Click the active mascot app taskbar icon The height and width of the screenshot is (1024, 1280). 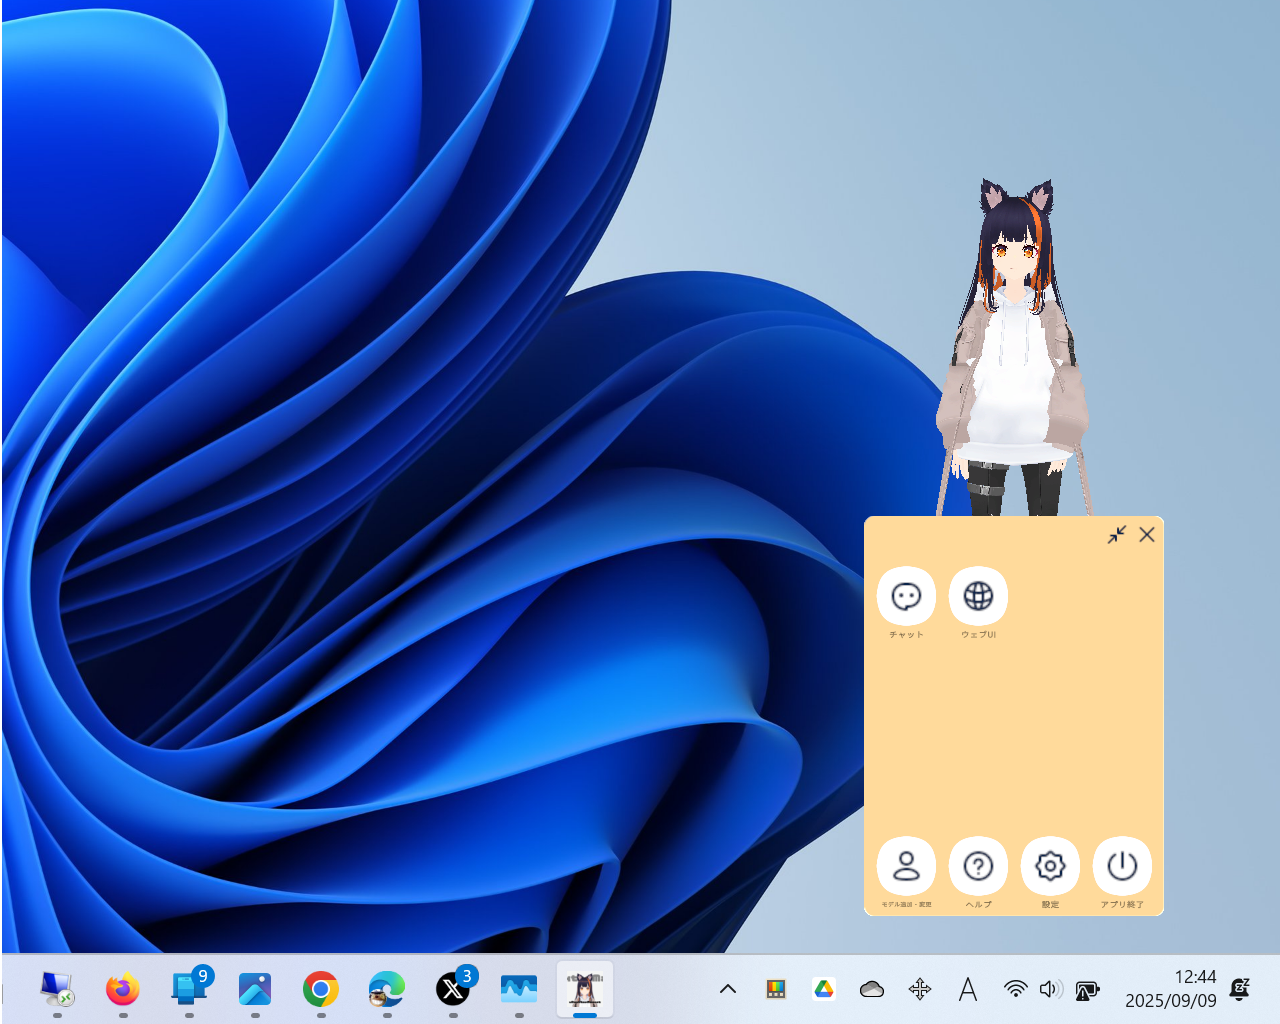585,989
